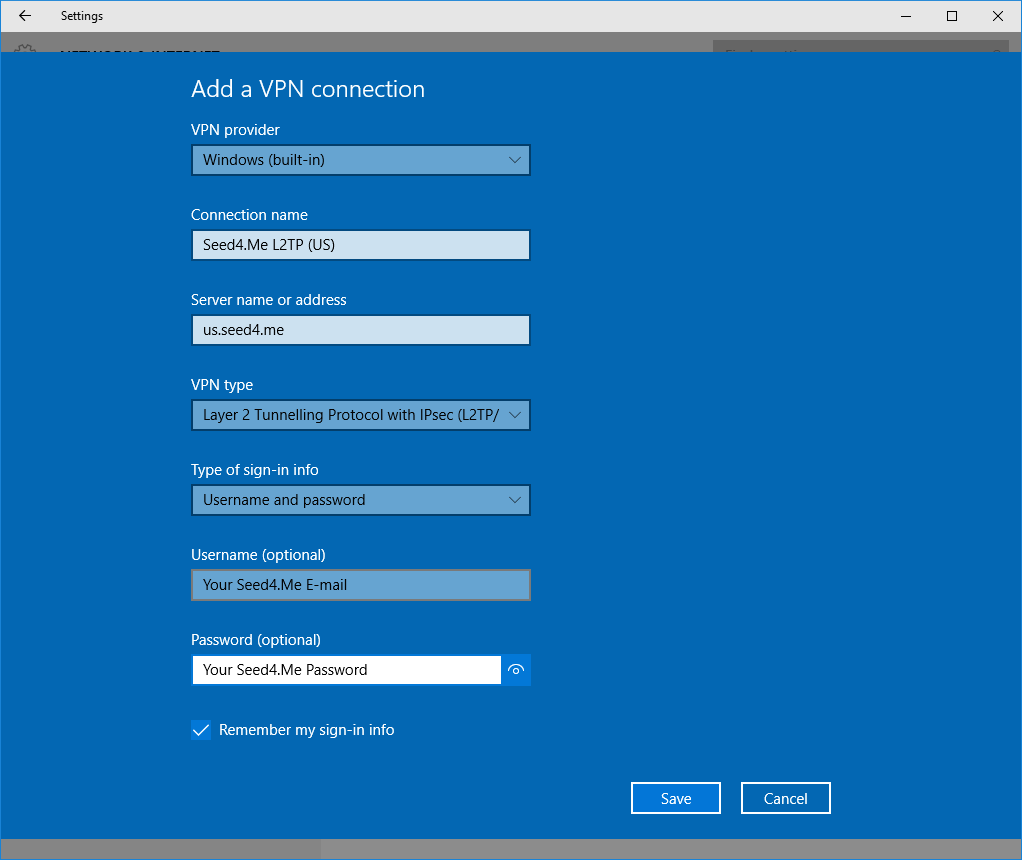Select the Connection name field
Screen dimensions: 1022x860
(360, 245)
